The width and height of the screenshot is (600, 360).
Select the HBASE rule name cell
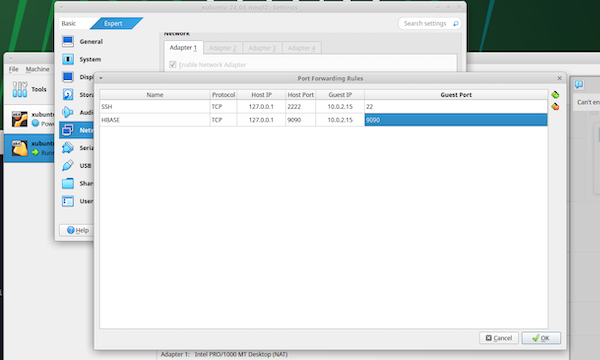pyautogui.click(x=155, y=120)
